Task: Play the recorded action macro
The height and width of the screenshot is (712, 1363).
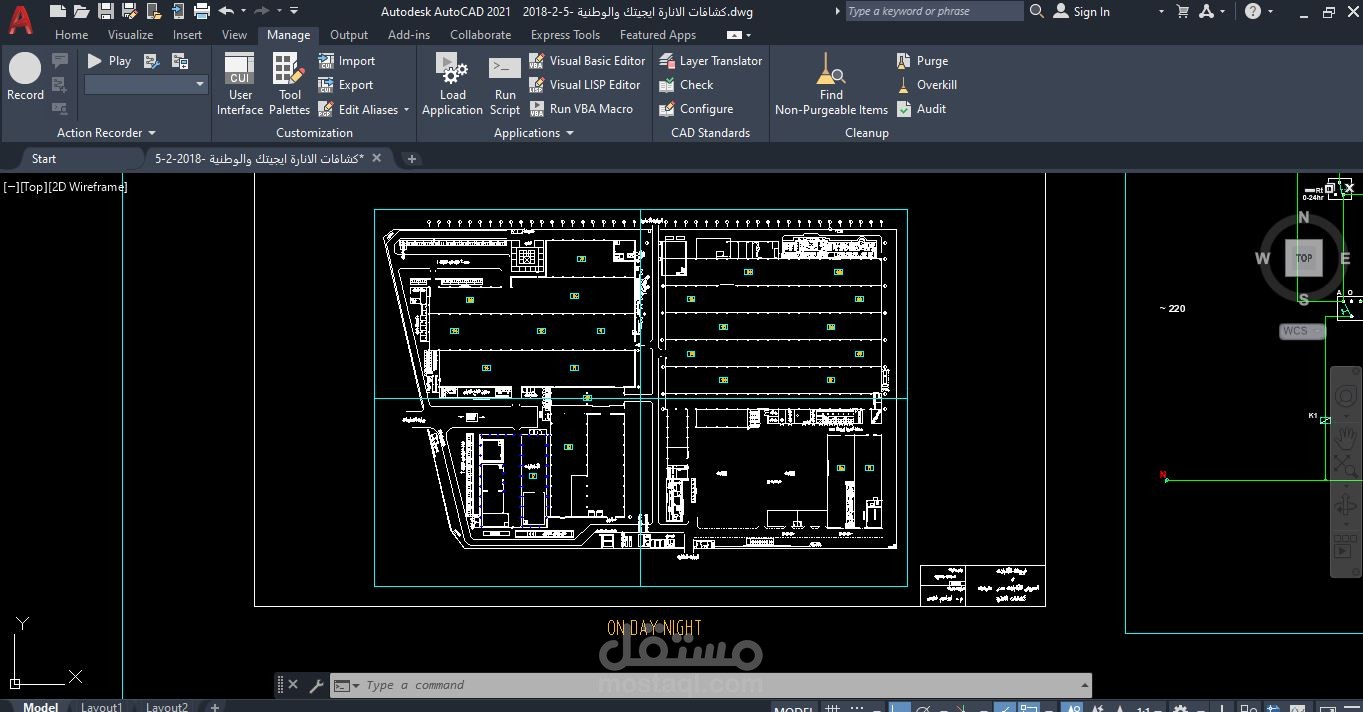Action: [110, 61]
